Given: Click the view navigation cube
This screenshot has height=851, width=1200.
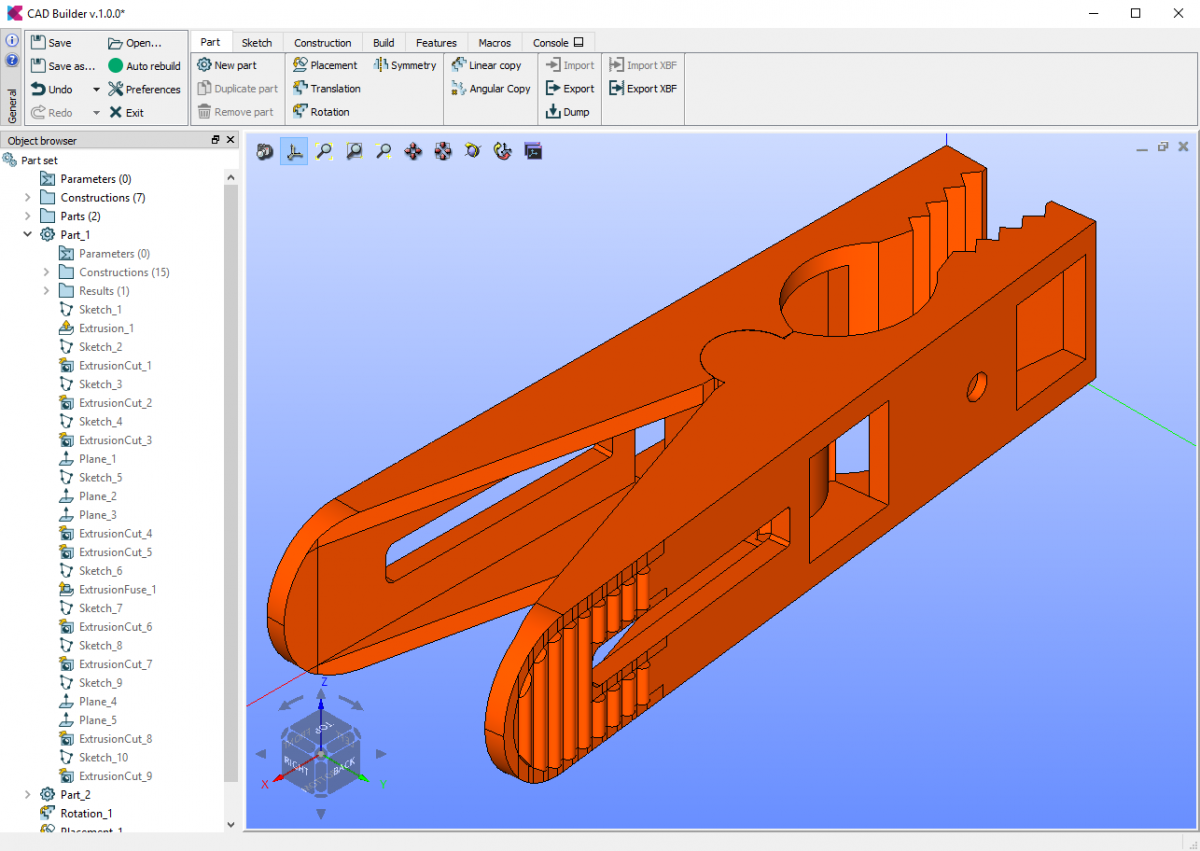Looking at the screenshot, I should (x=320, y=754).
